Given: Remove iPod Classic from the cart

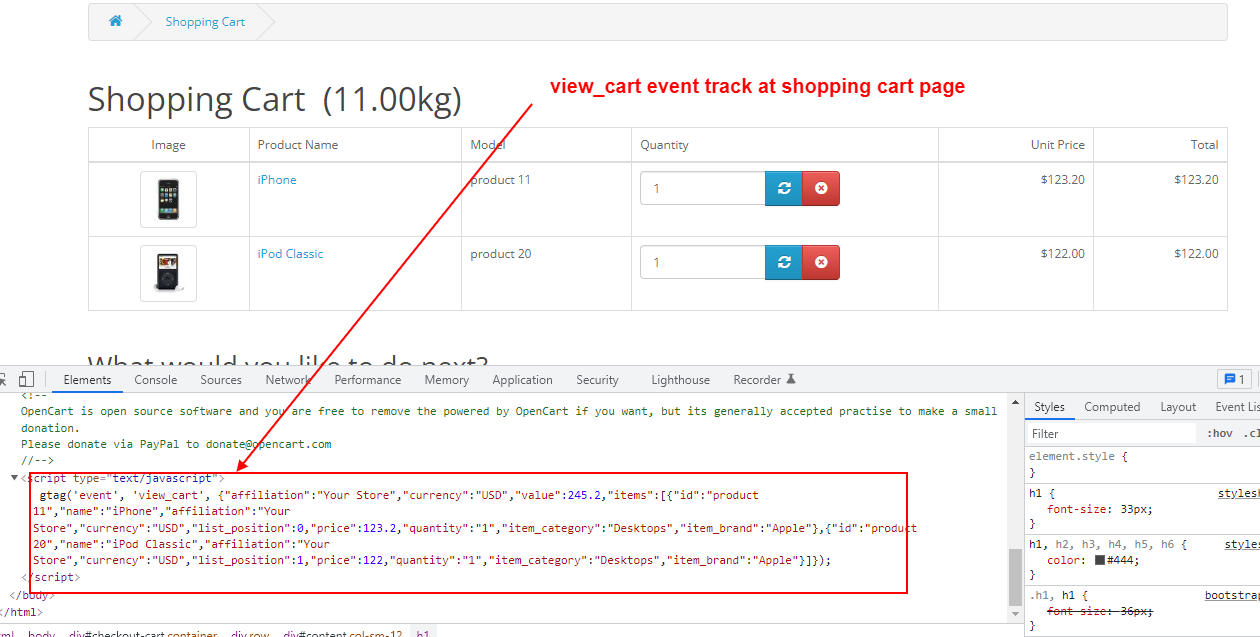Looking at the screenshot, I should [821, 262].
